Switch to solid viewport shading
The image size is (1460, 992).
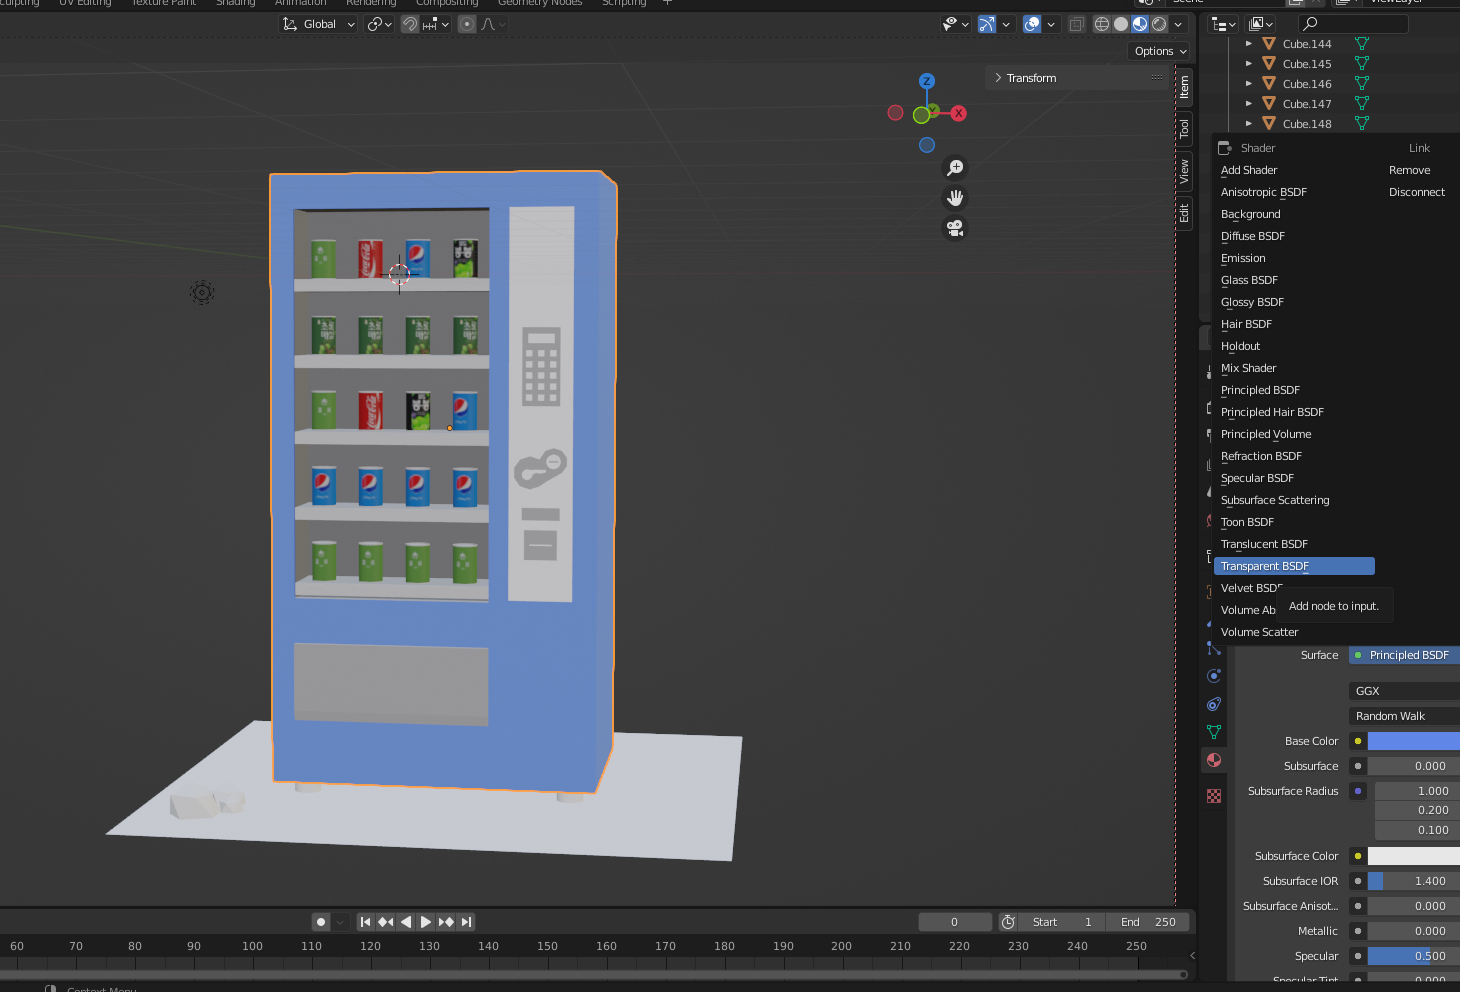point(1121,24)
